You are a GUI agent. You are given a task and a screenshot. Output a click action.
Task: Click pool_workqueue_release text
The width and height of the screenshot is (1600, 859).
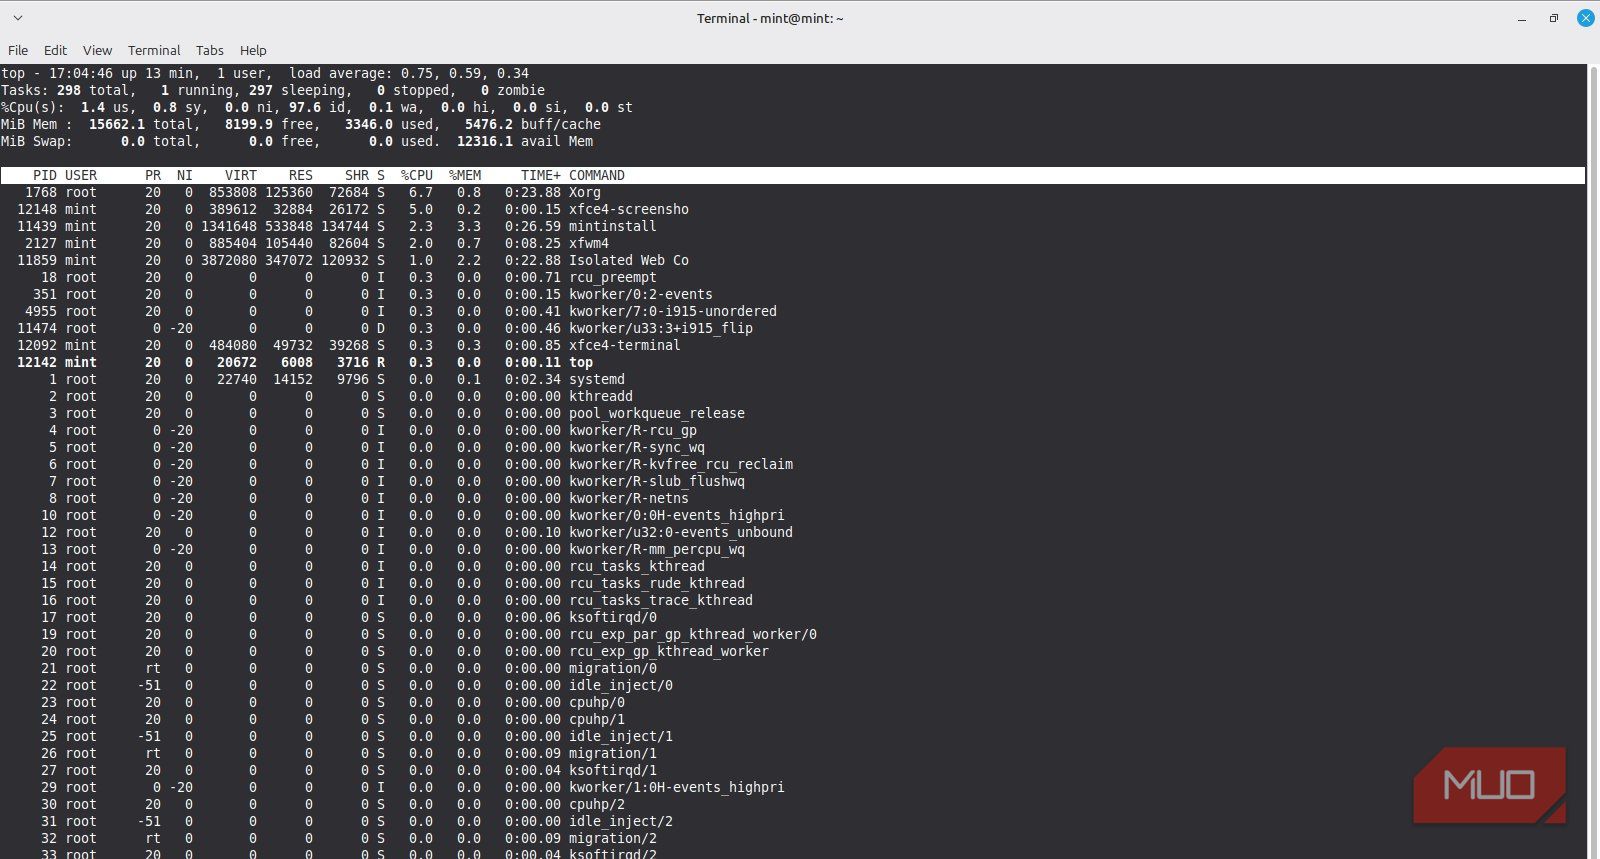tap(657, 413)
